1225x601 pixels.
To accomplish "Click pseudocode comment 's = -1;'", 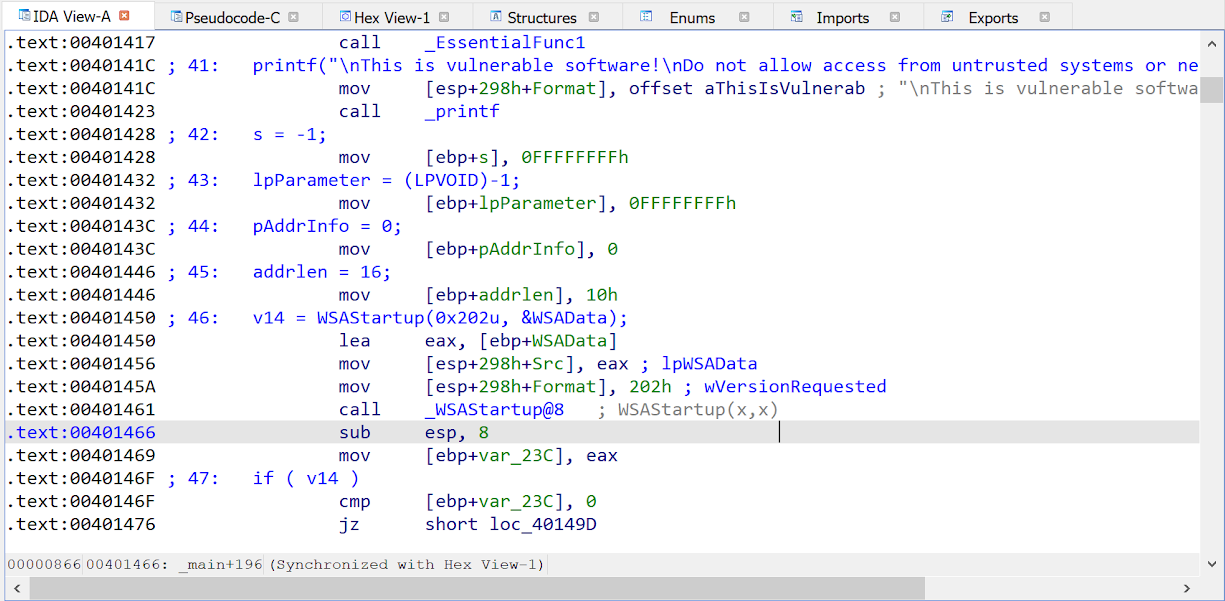I will click(x=290, y=134).
